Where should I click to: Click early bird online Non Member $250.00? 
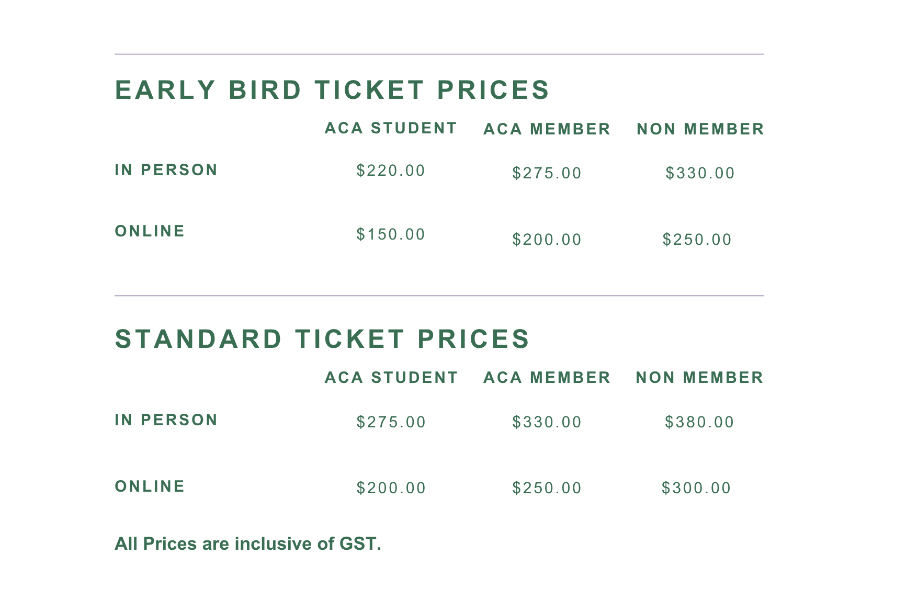tap(697, 240)
